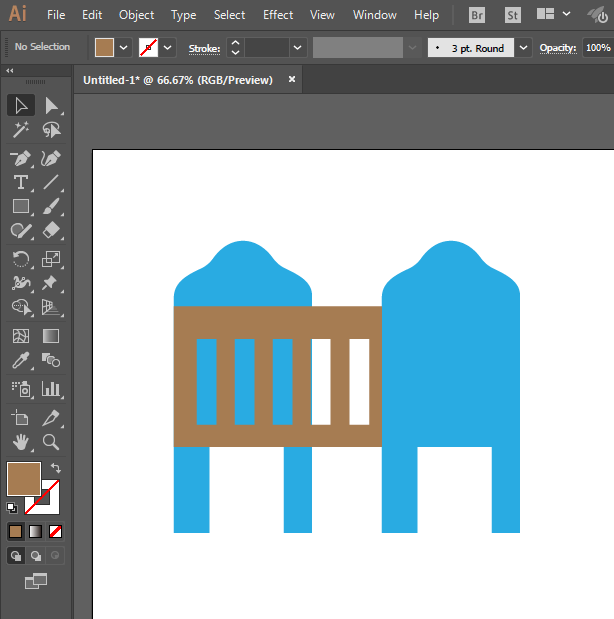This screenshot has height=619, width=614.
Task: Open Adobe Bridge with Br button
Action: 478,15
